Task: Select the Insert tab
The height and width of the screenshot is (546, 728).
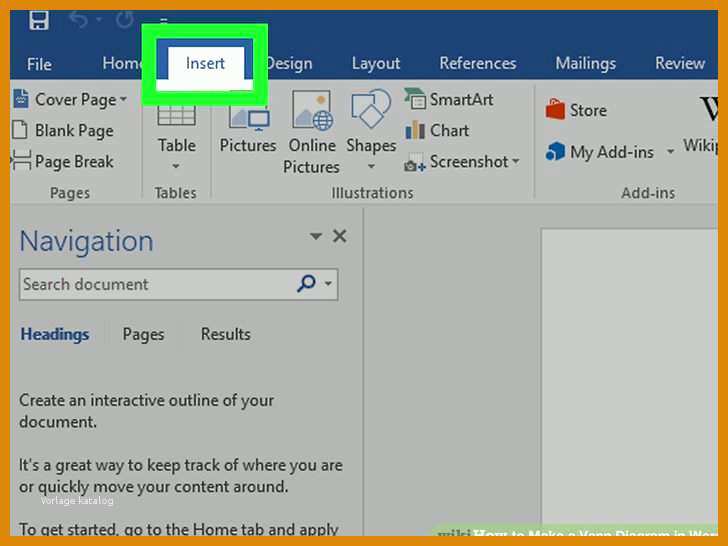Action: (x=205, y=63)
